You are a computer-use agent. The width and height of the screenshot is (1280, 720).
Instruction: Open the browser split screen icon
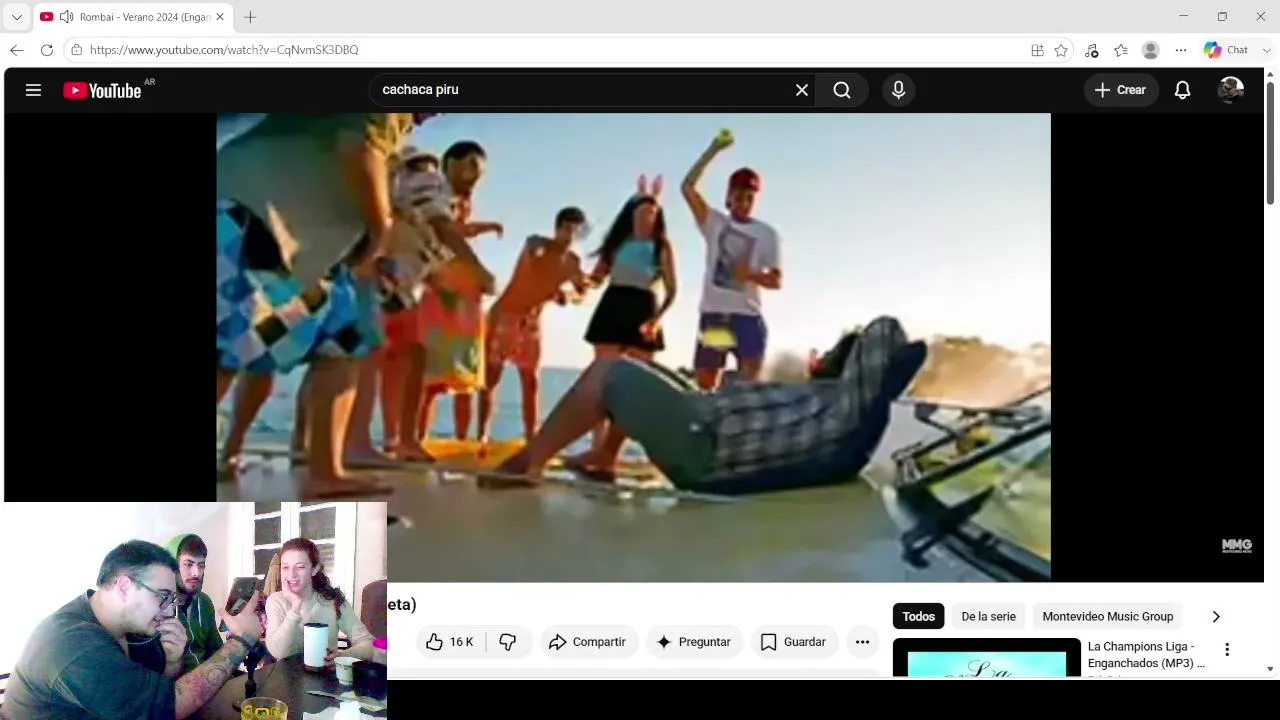1037,50
